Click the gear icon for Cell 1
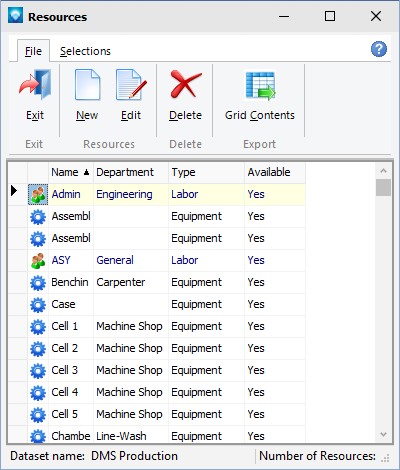 pyautogui.click(x=38, y=326)
